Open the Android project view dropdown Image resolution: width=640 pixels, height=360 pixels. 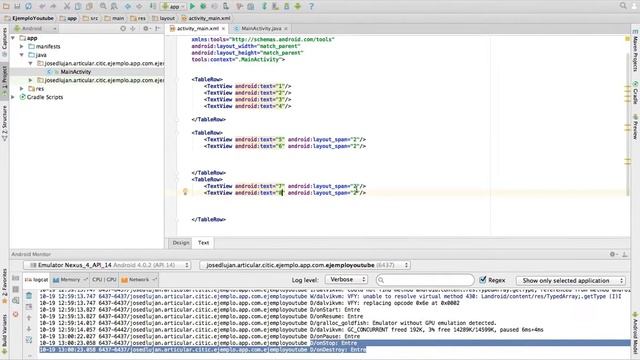pos(35,29)
